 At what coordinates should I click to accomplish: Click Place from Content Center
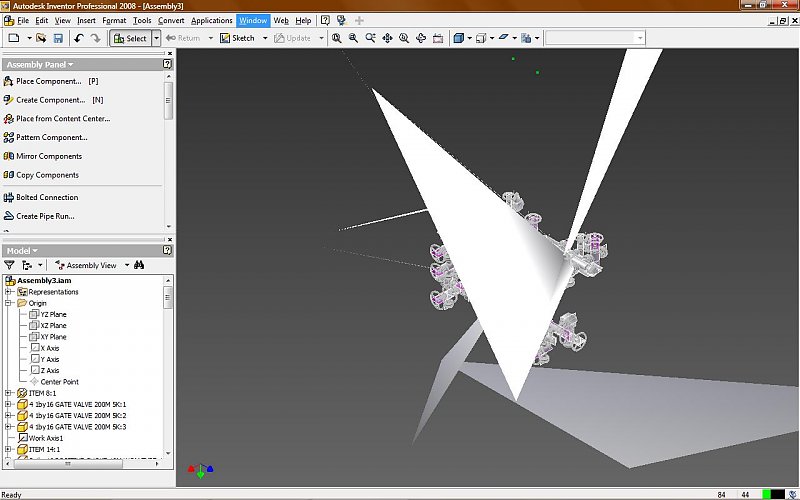(57, 118)
